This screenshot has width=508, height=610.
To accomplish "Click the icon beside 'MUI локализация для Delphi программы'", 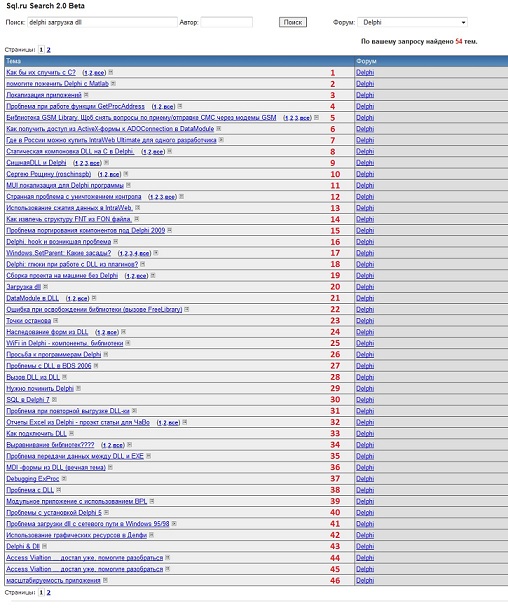I will (x=129, y=186).
